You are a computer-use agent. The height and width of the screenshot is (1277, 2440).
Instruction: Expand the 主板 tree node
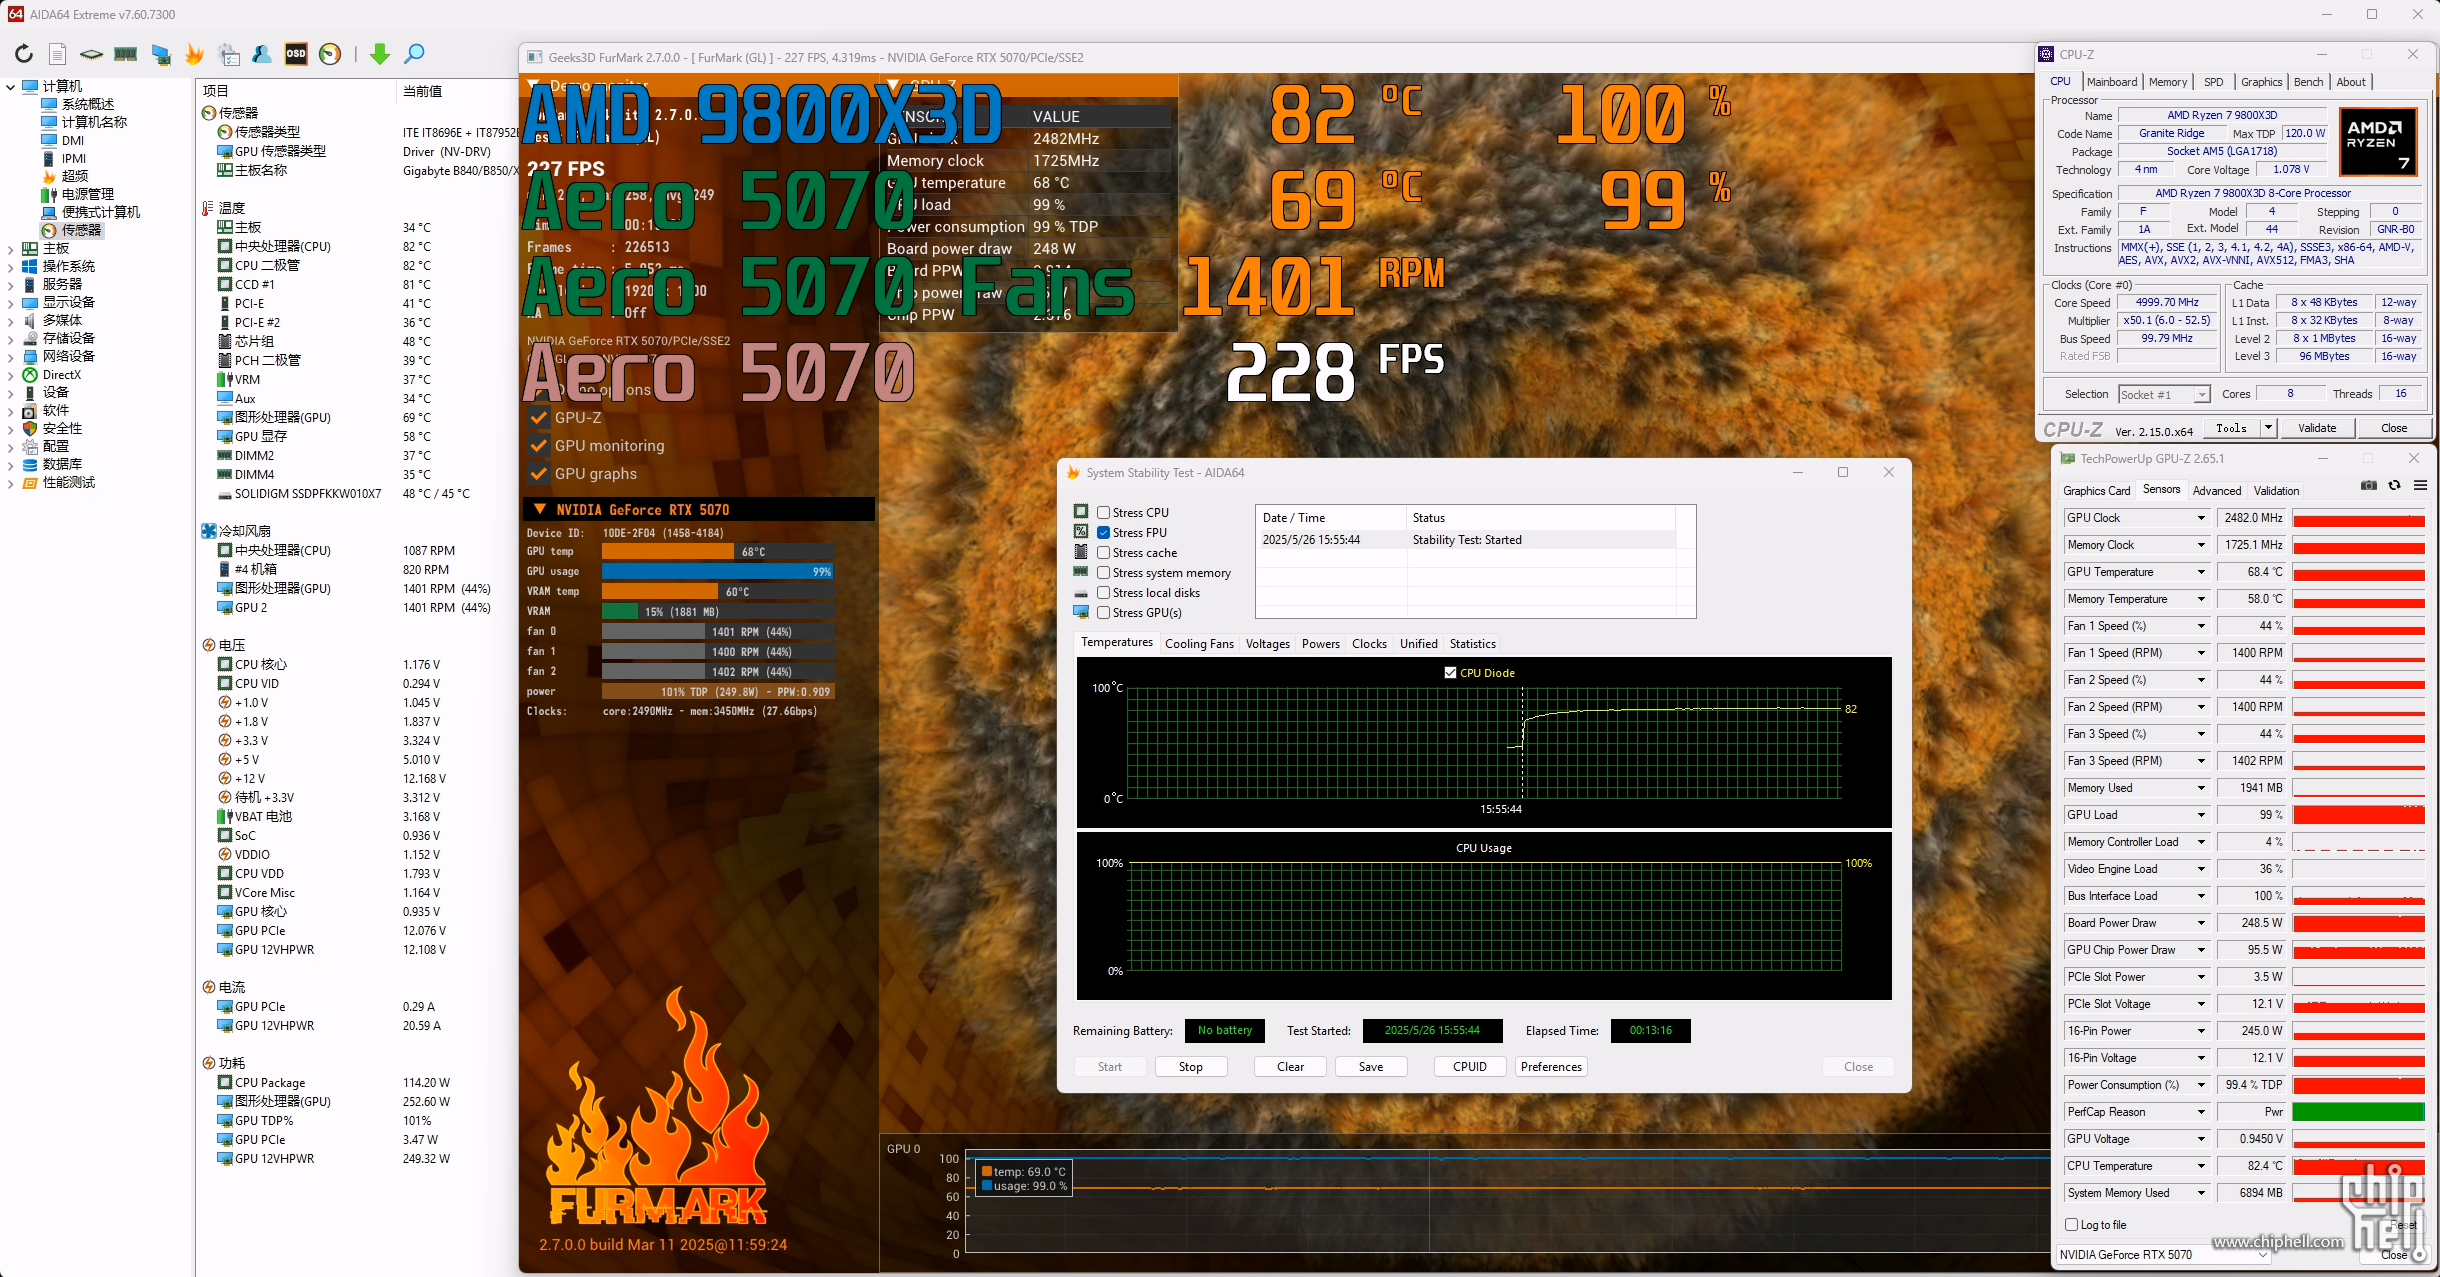tap(10, 249)
